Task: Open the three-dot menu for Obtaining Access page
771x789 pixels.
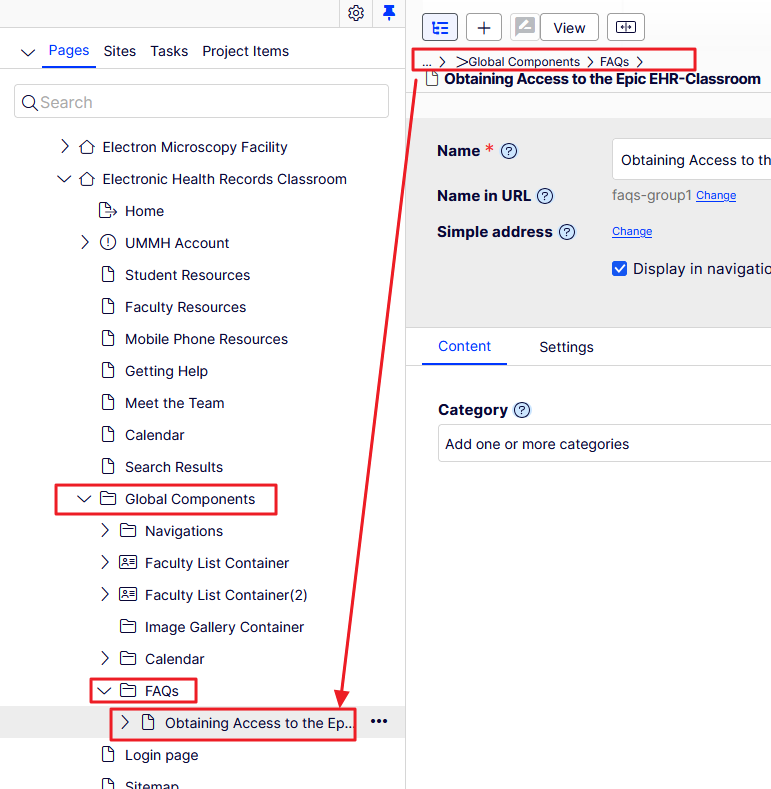Action: click(x=379, y=722)
